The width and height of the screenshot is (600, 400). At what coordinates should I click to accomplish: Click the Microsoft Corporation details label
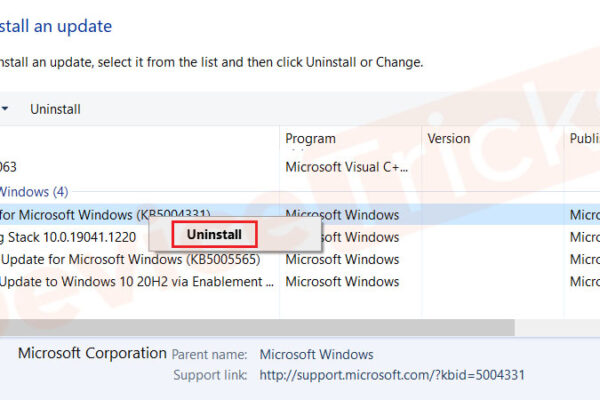(92, 353)
